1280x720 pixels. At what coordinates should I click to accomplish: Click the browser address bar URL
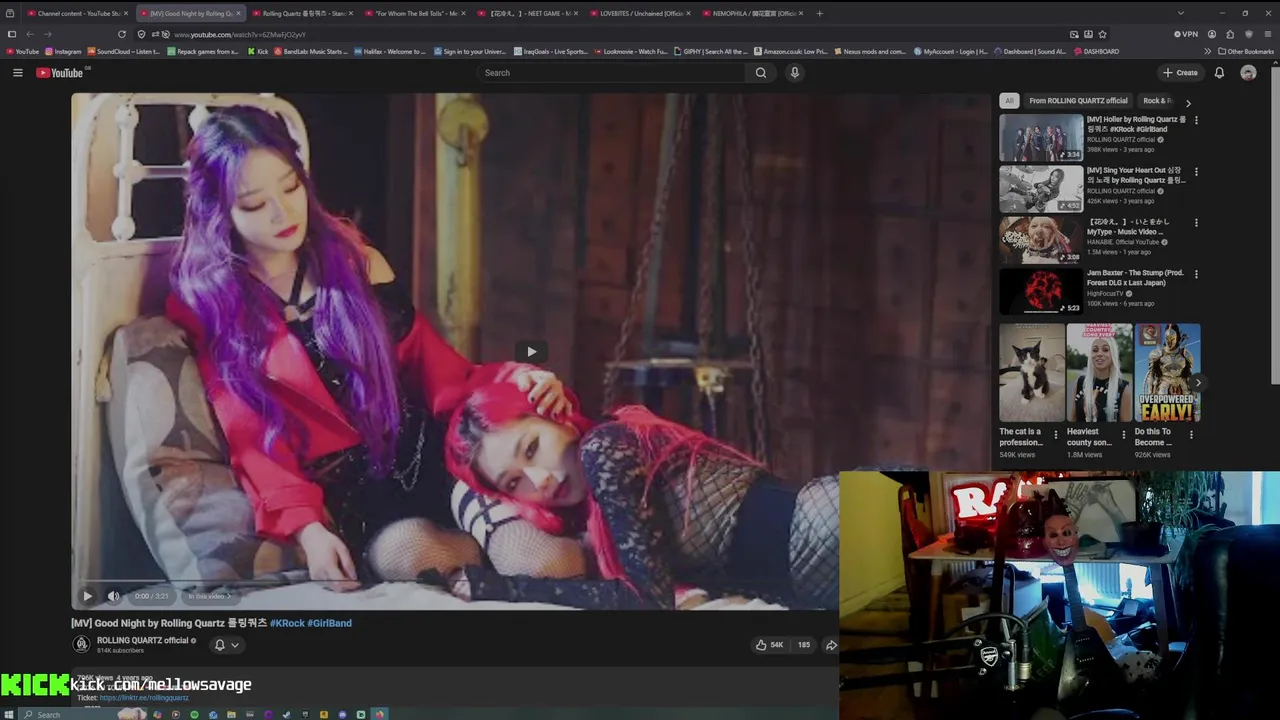point(240,34)
